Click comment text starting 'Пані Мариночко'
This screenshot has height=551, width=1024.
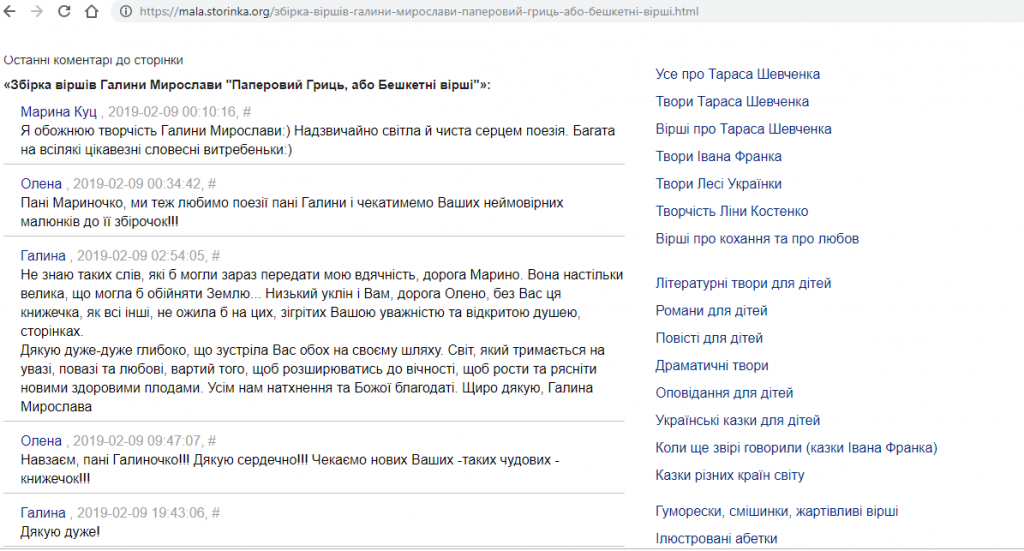click(x=292, y=212)
